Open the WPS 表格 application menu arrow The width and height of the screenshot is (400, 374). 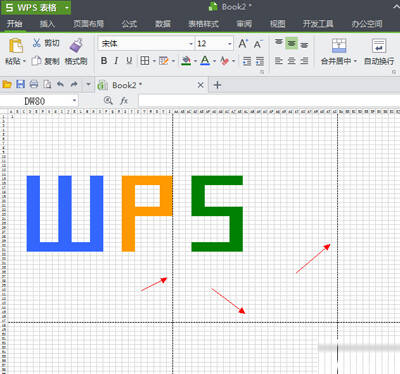pos(67,7)
